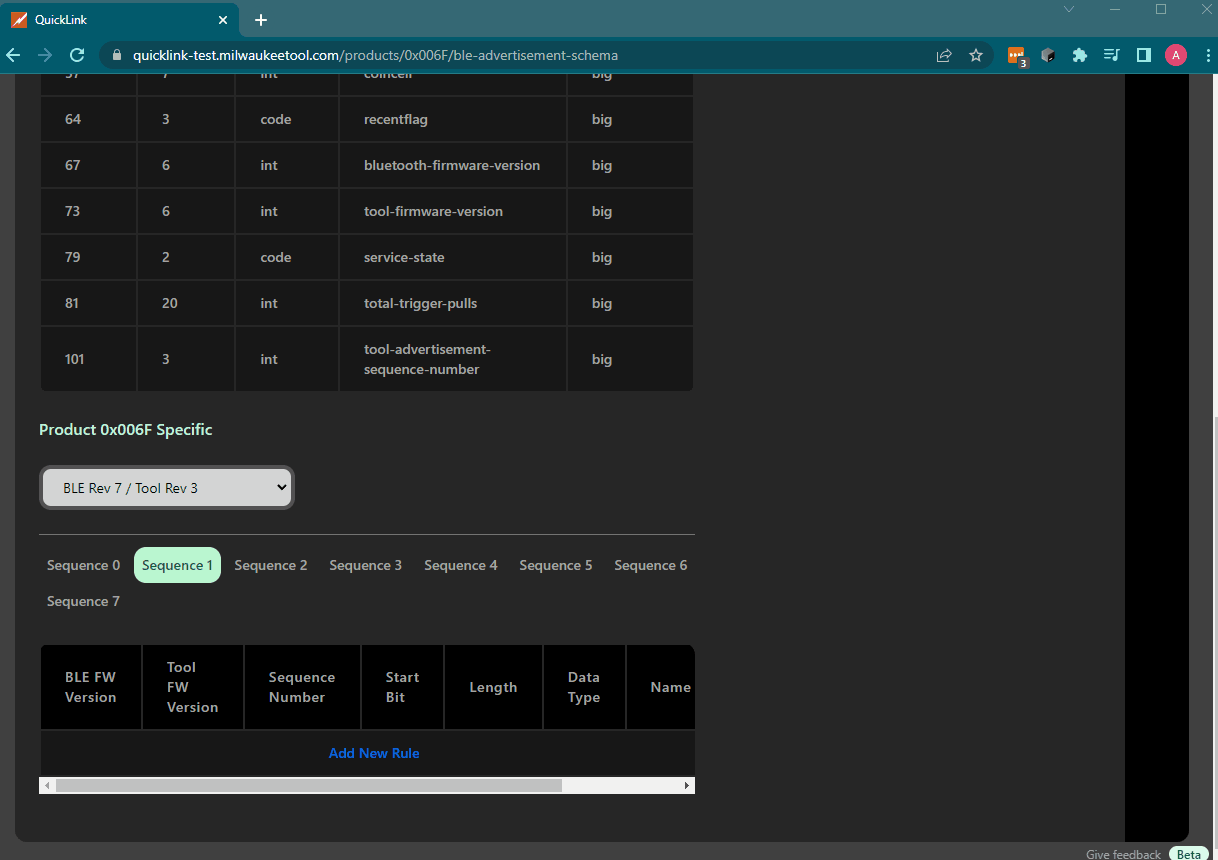Click the Give feedback link
The width and height of the screenshot is (1218, 860).
[x=1123, y=854]
